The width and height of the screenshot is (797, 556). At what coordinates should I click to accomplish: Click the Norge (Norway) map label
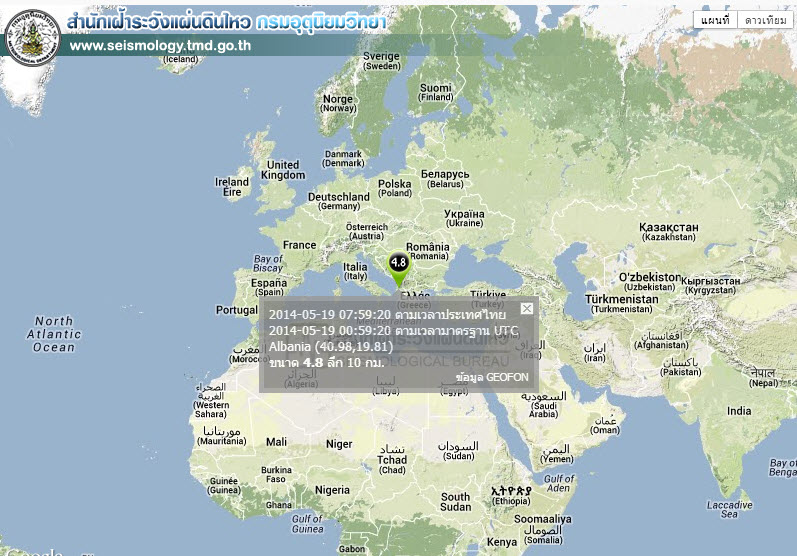click(338, 103)
